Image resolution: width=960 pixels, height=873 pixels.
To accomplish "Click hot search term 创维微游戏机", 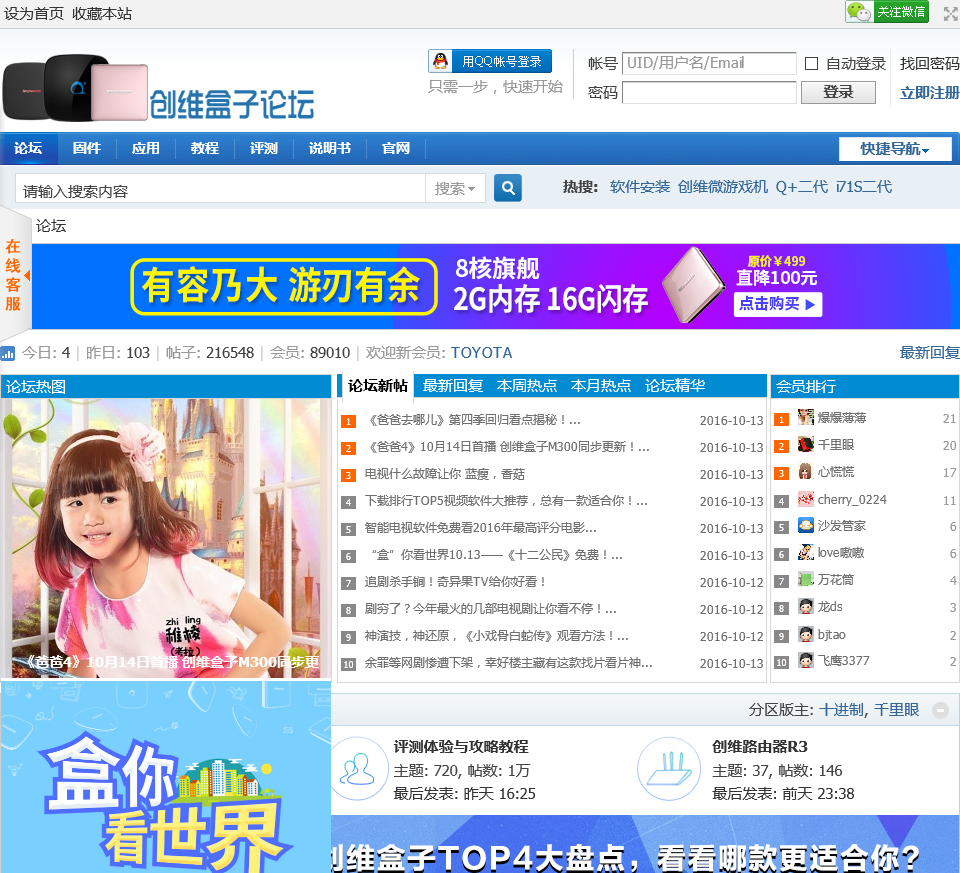I will pos(722,187).
